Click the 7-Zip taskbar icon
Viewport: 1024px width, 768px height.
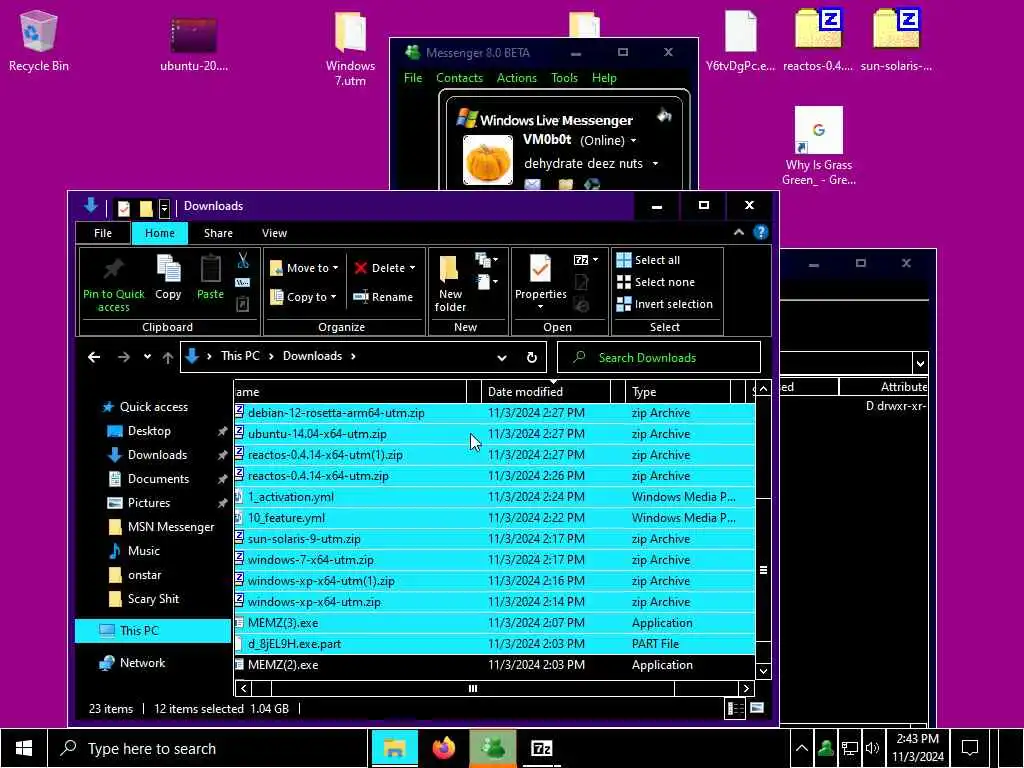[541, 748]
